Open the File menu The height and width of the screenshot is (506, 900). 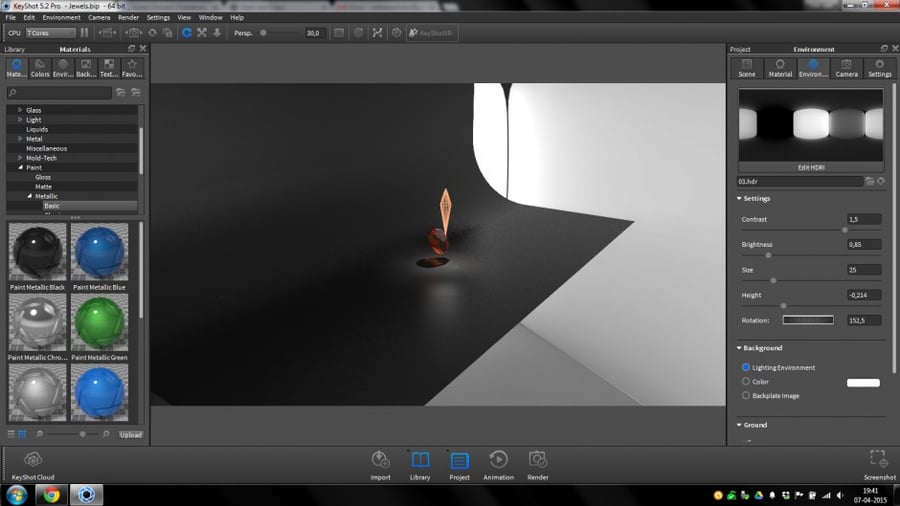(10, 17)
